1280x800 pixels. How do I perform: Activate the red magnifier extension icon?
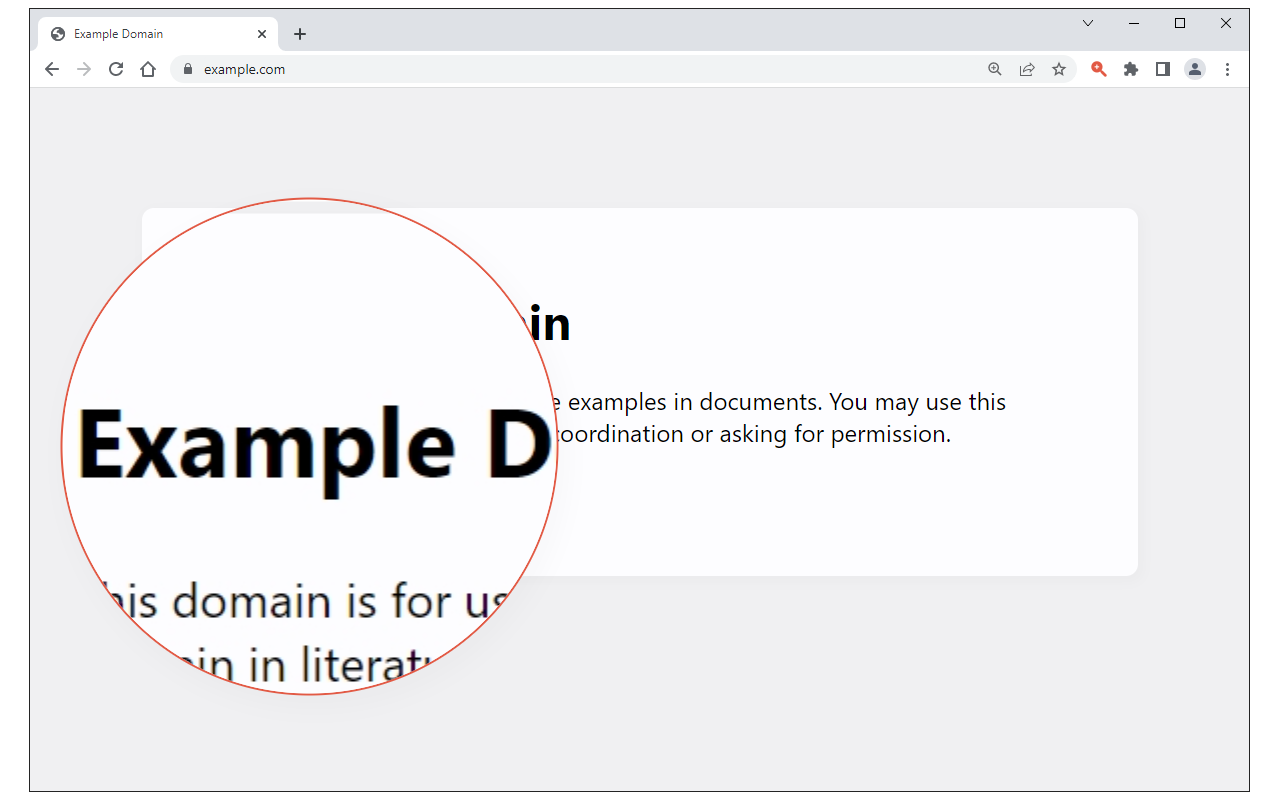pyautogui.click(x=1099, y=69)
